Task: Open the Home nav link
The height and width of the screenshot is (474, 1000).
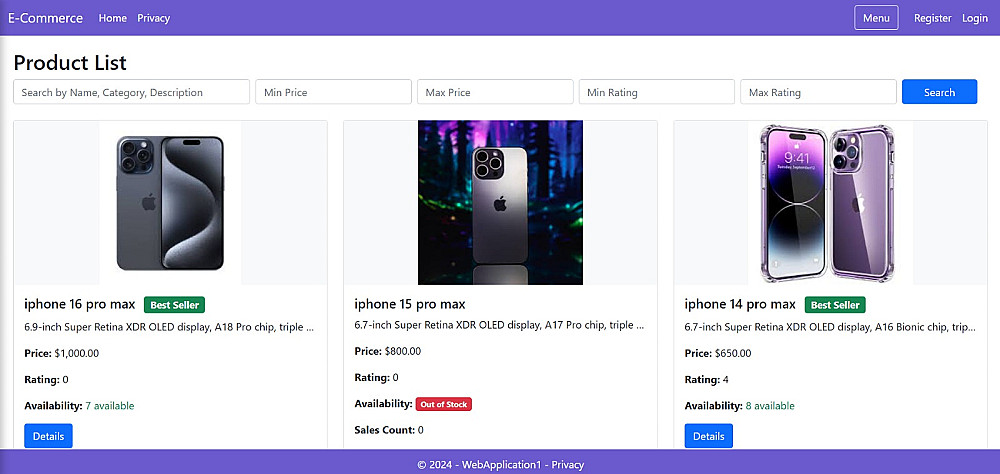Action: pos(113,18)
